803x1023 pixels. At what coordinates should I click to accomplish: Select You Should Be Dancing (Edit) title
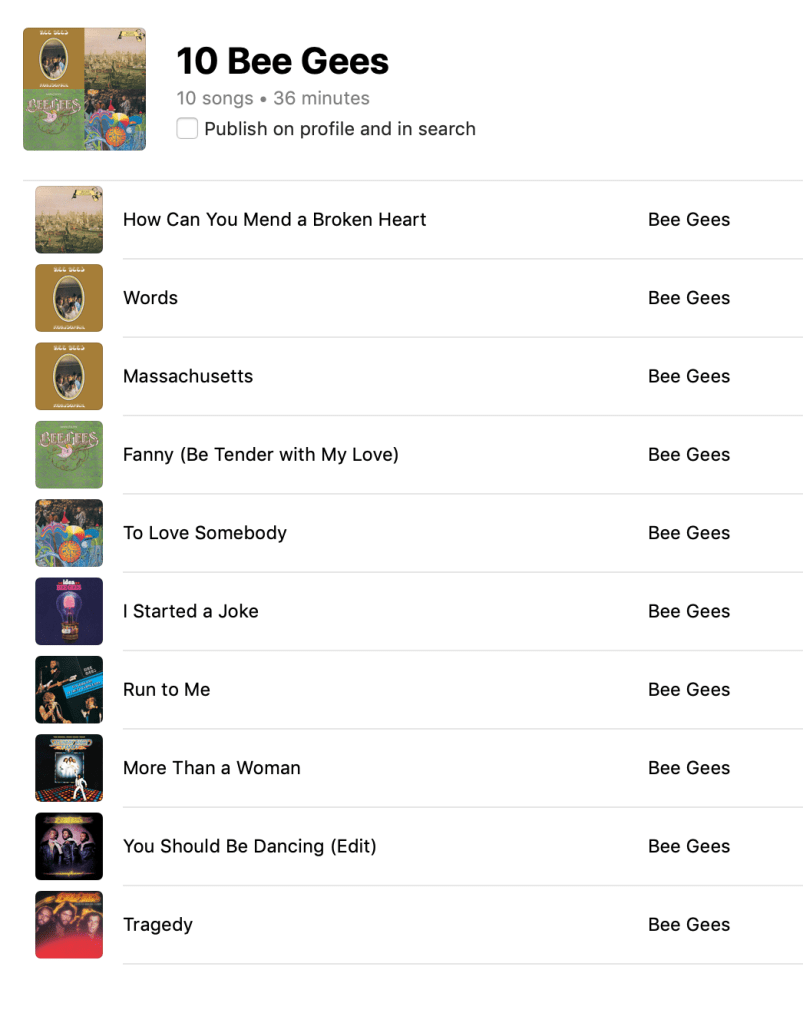(249, 846)
